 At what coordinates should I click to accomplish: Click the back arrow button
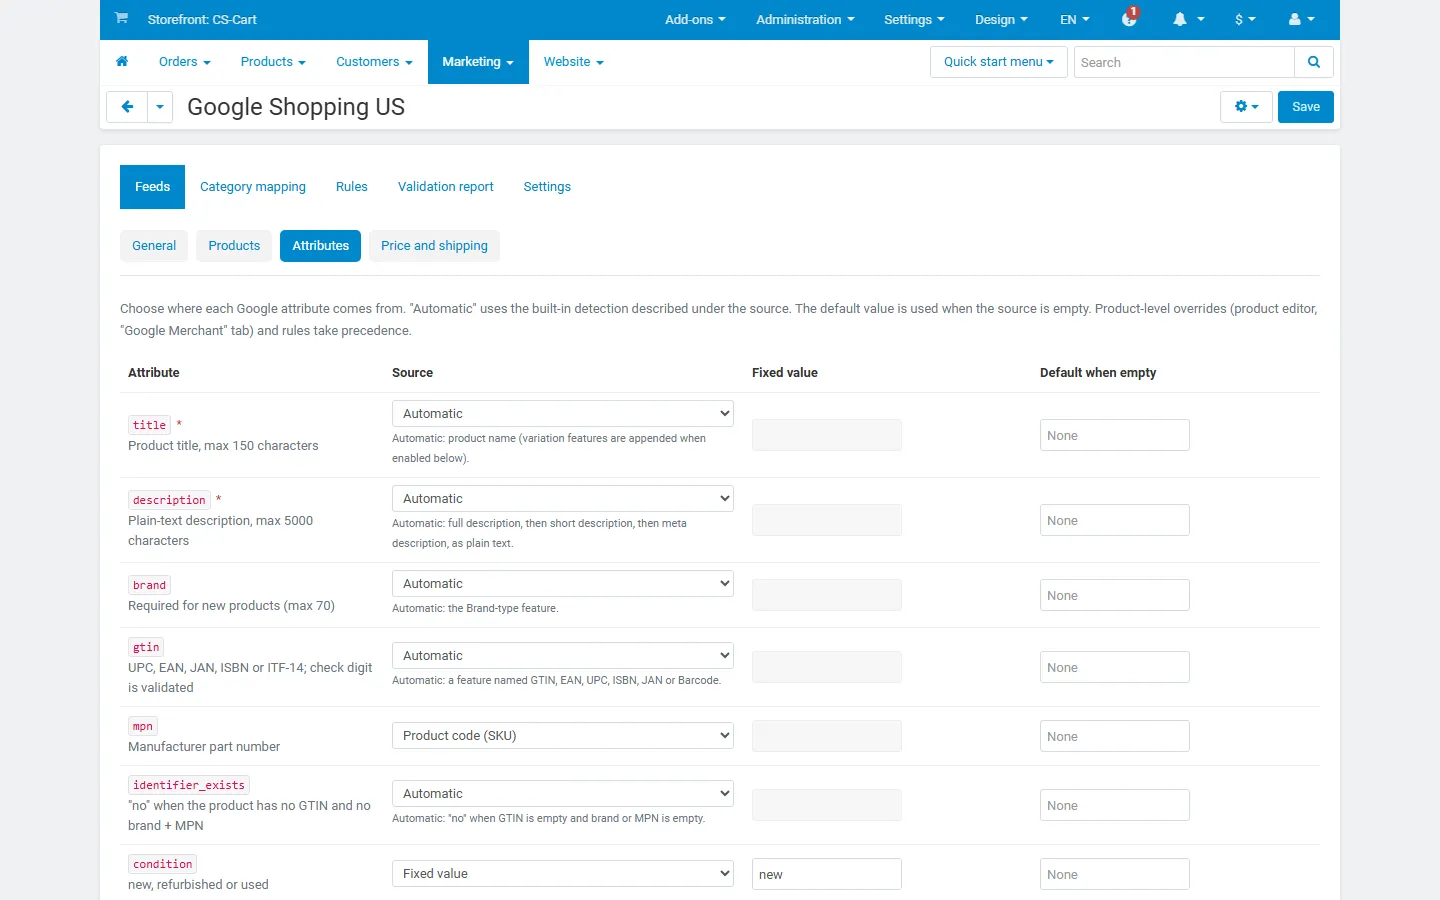(x=127, y=107)
